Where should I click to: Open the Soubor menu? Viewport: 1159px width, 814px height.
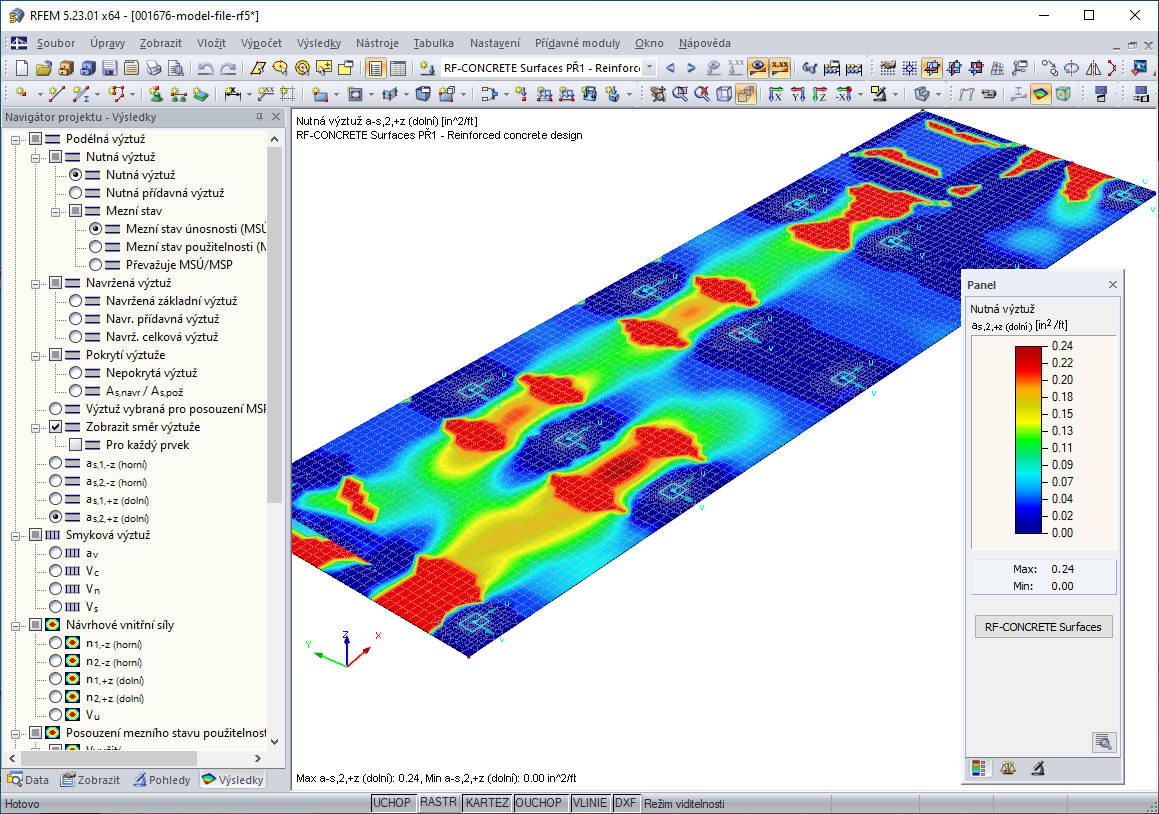coord(56,43)
